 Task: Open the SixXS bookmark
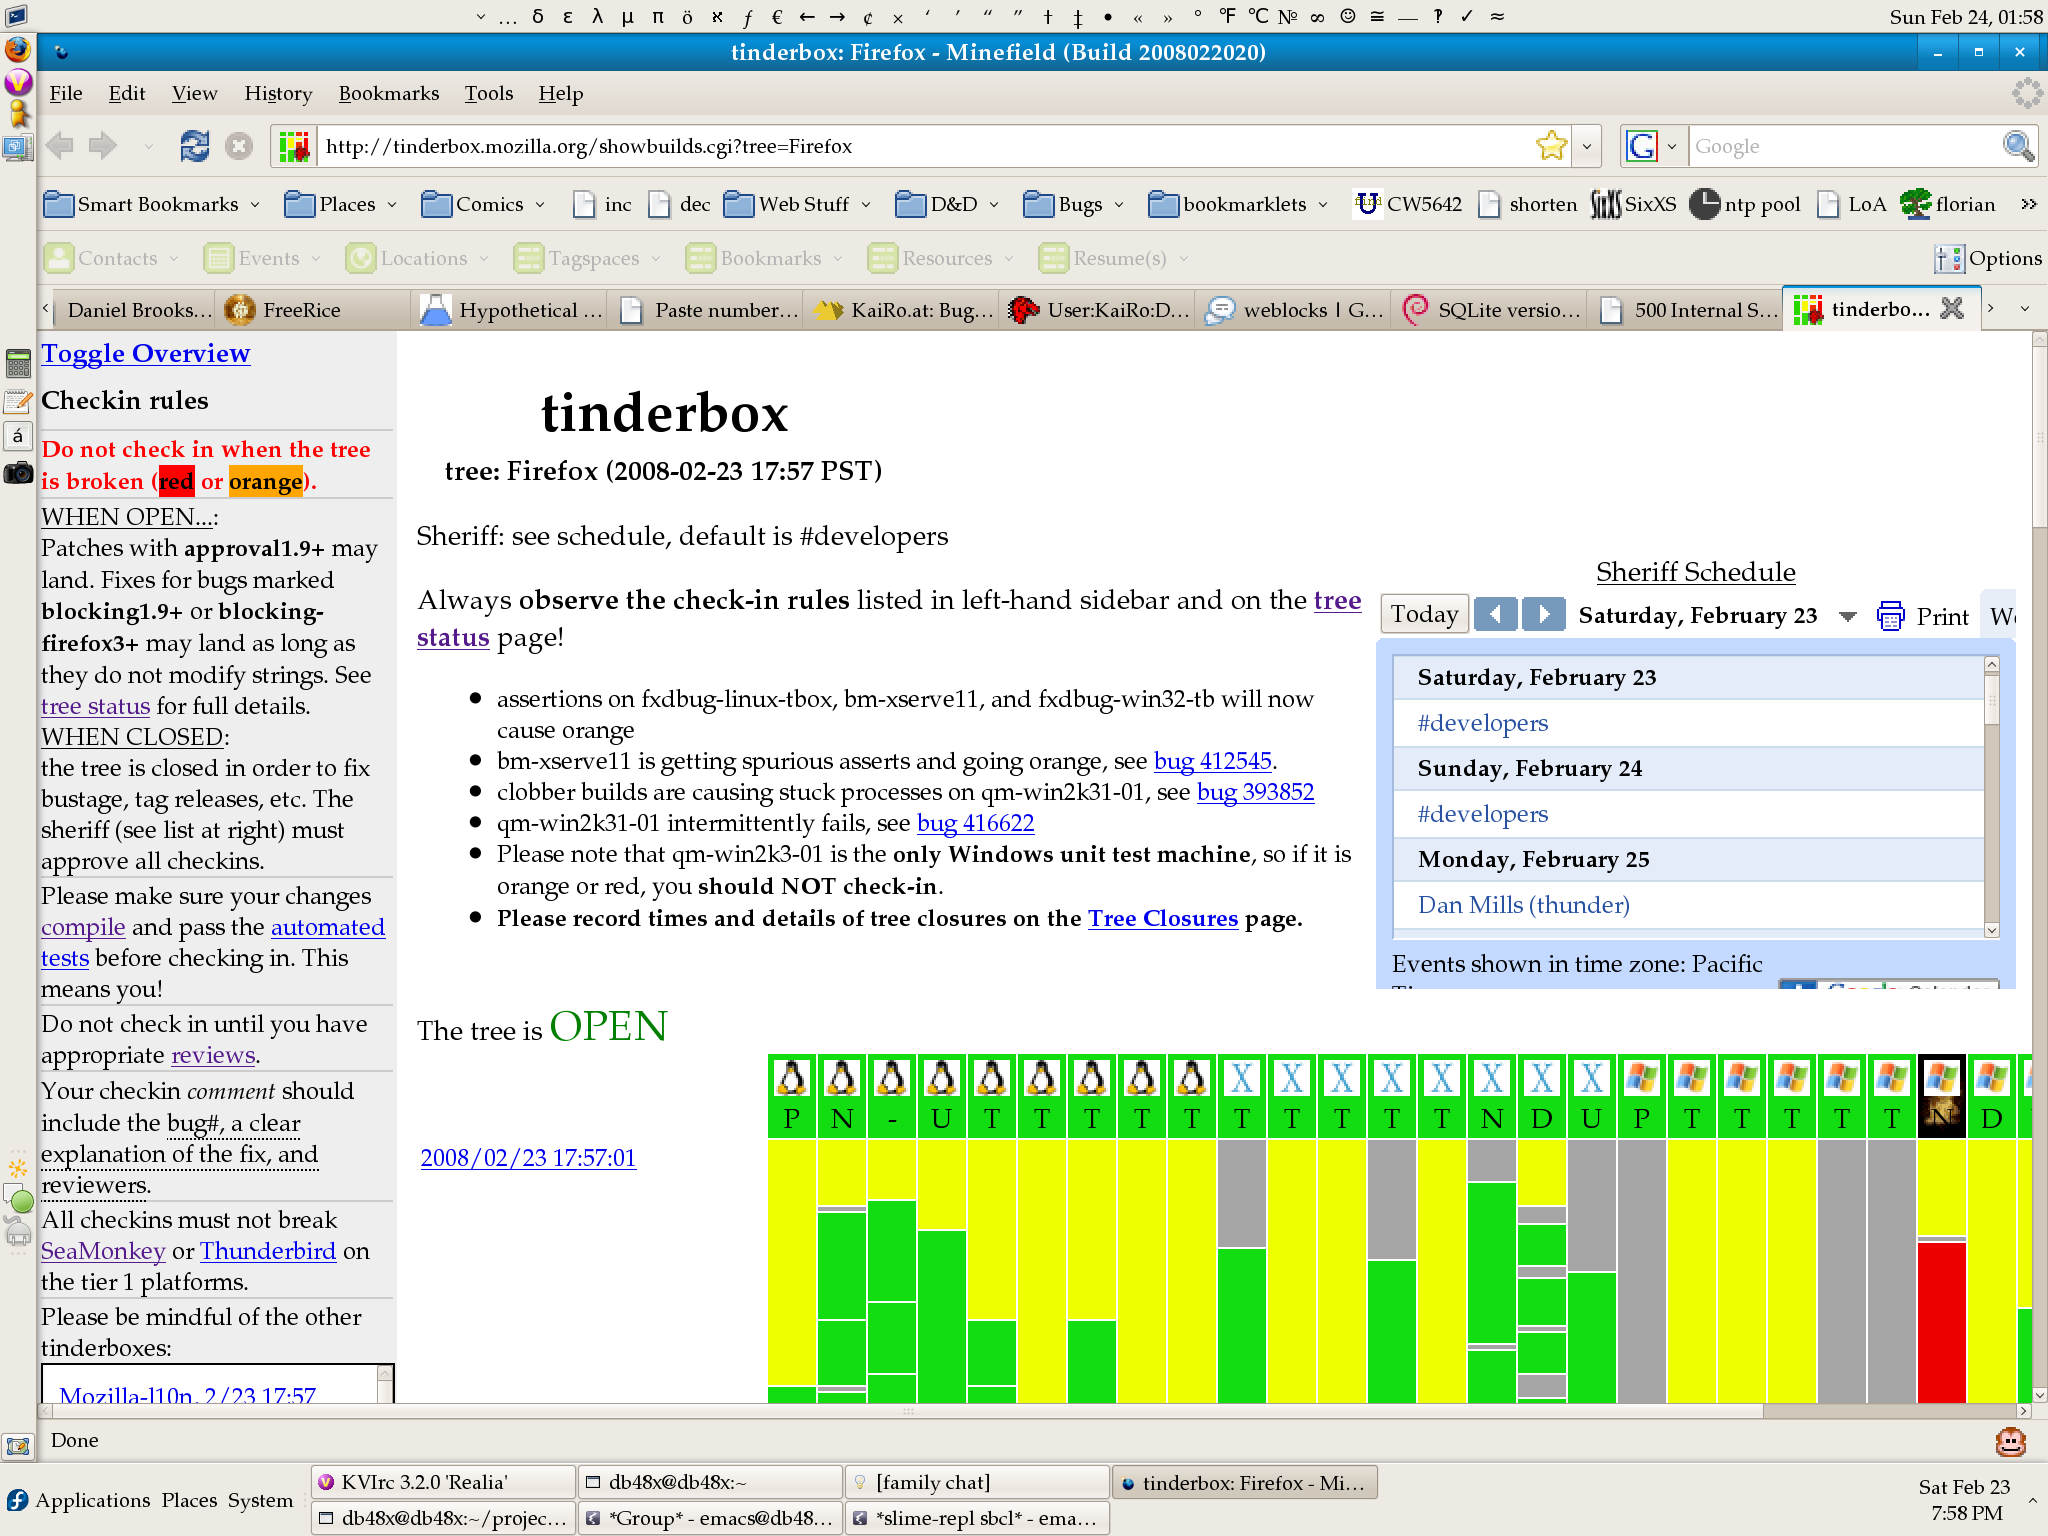click(1634, 204)
